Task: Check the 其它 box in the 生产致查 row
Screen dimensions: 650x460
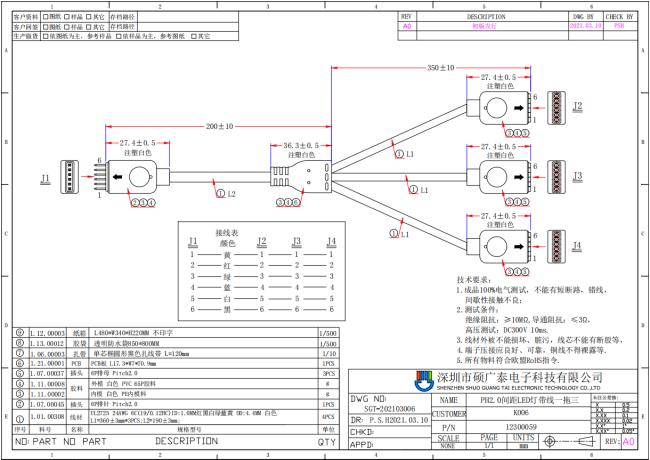Action: [x=196, y=35]
